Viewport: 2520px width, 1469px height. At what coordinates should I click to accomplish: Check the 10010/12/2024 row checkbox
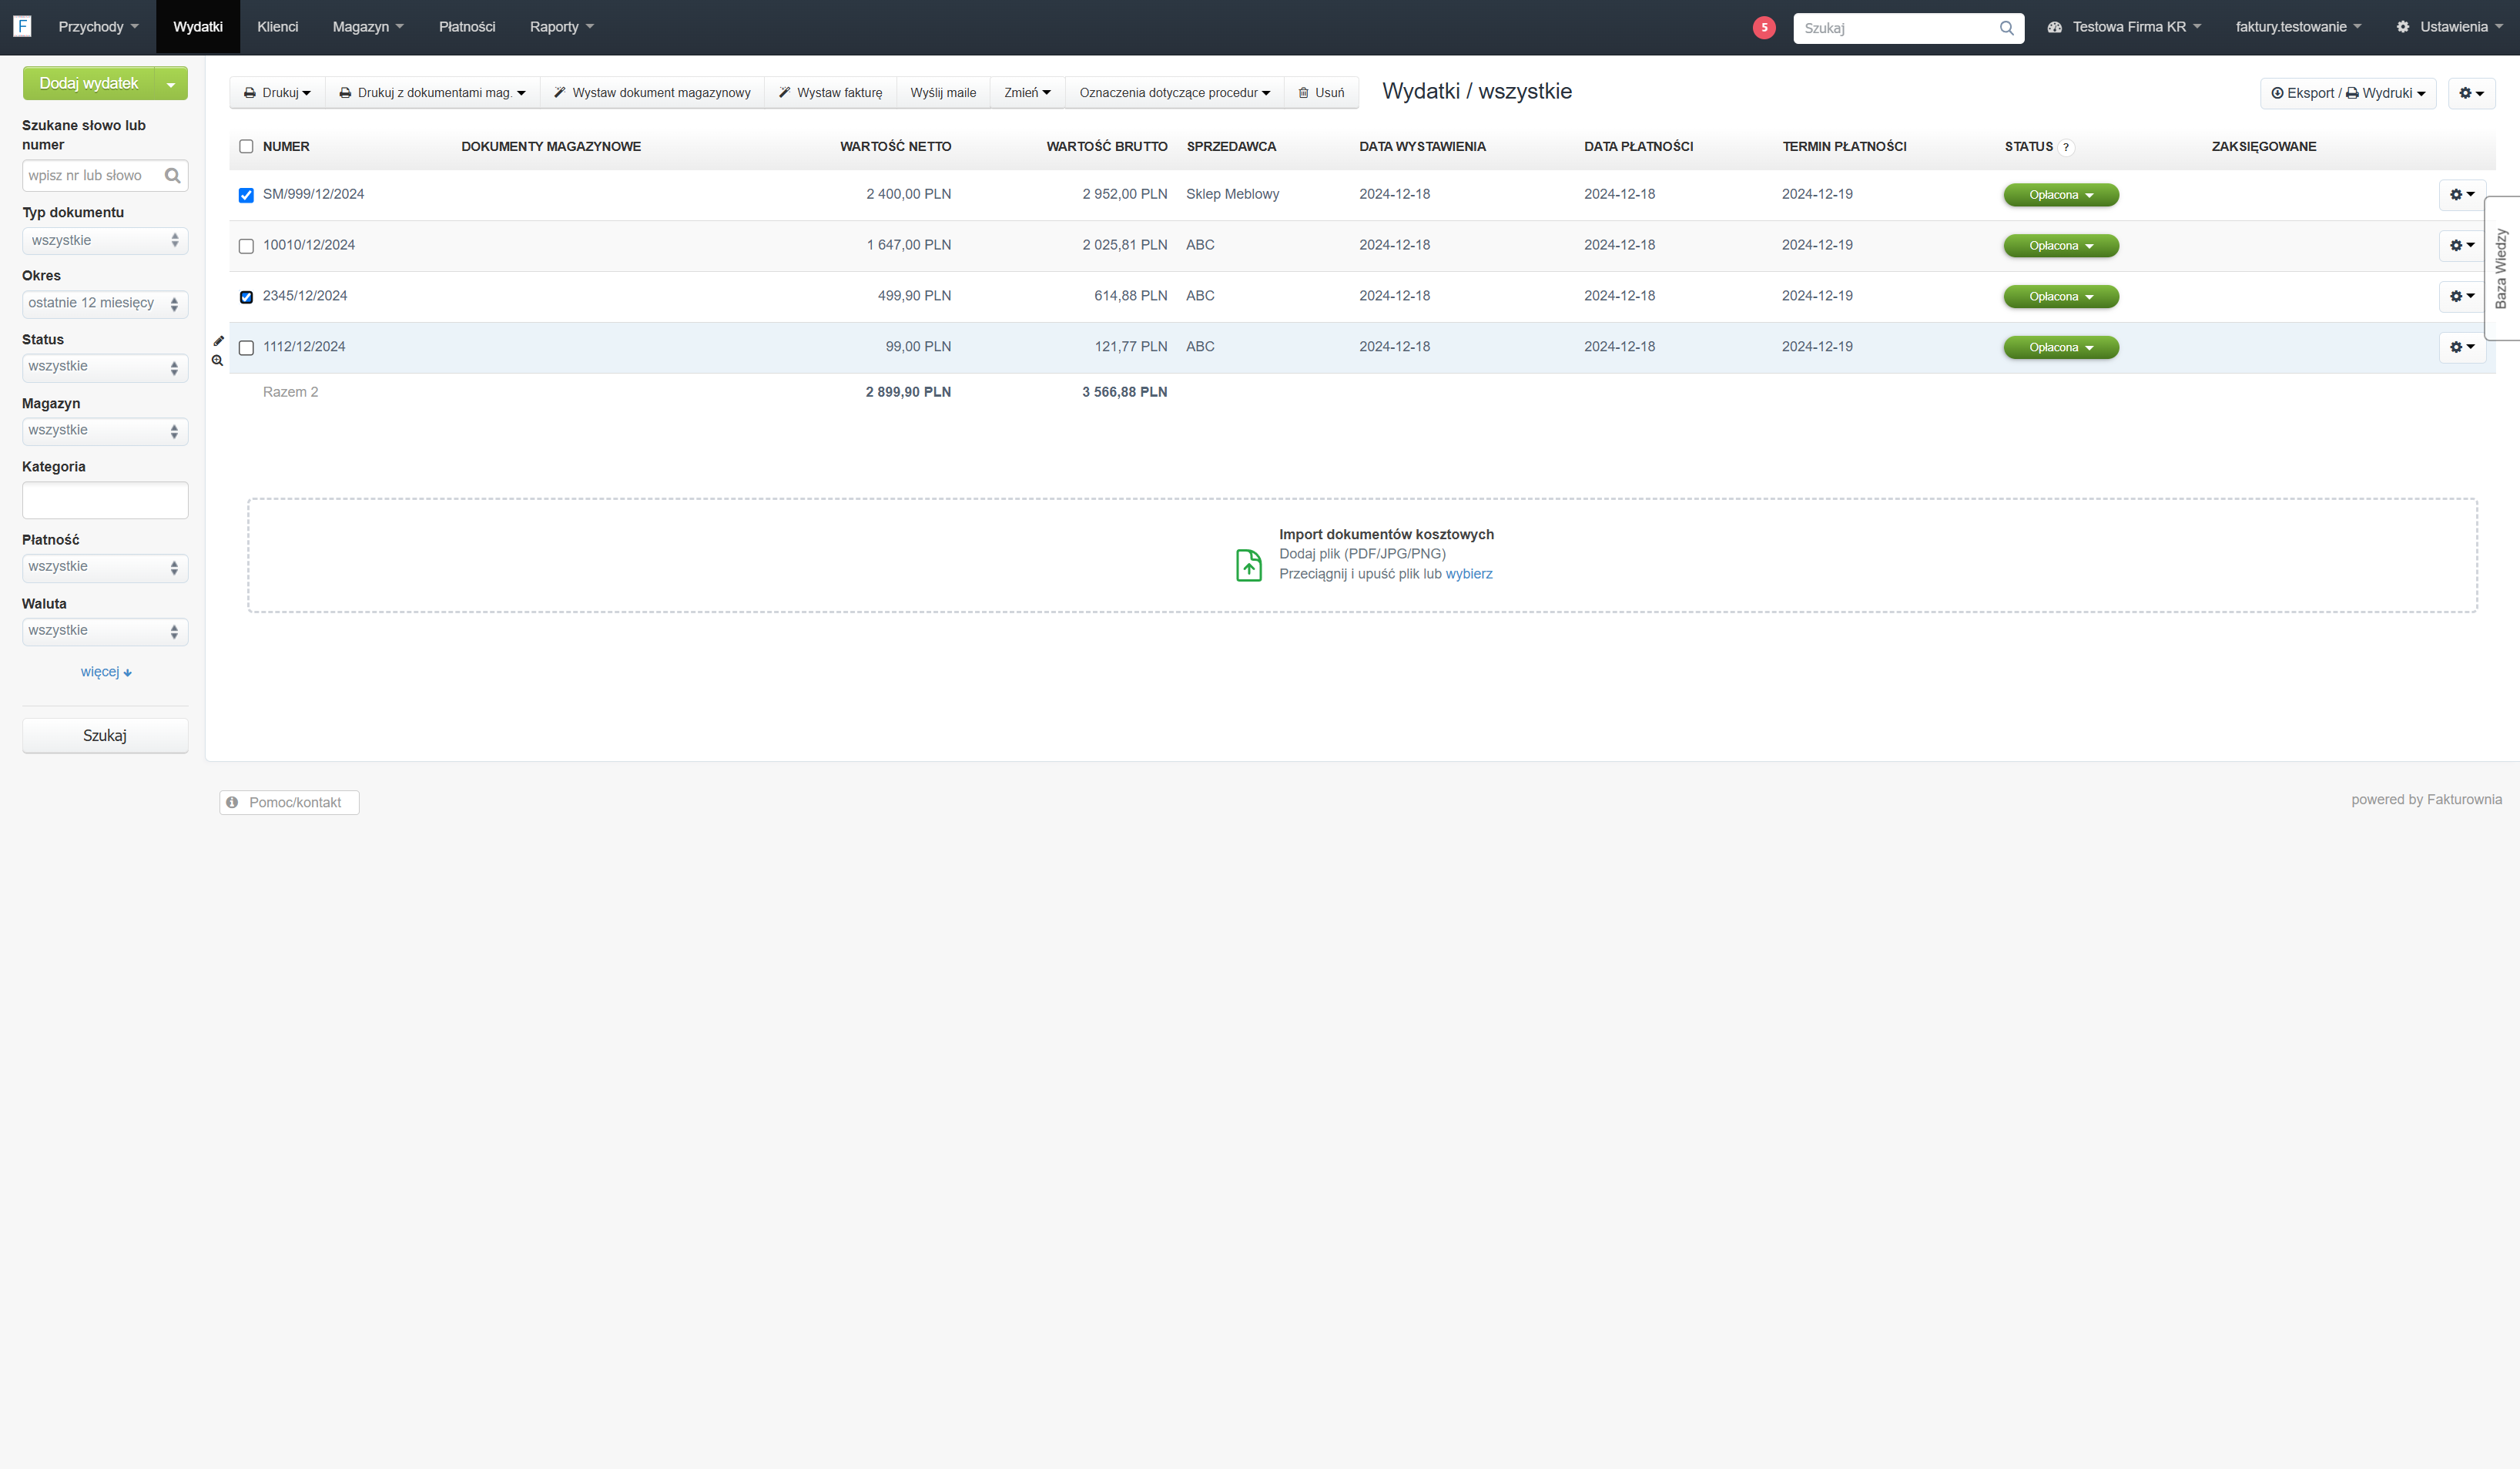click(x=246, y=246)
